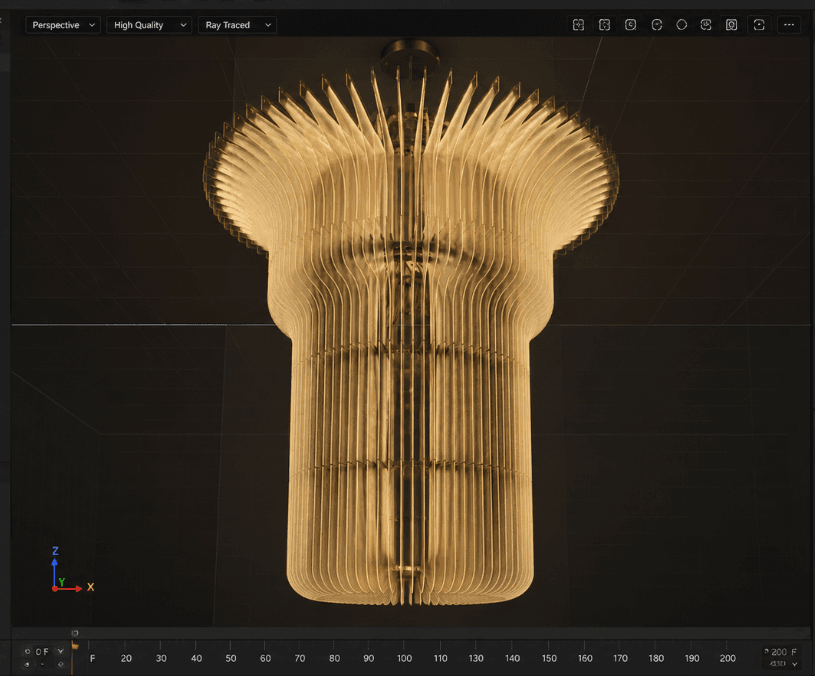The height and width of the screenshot is (676, 815).
Task: Open the Perspective view dropdown
Action: (x=63, y=25)
